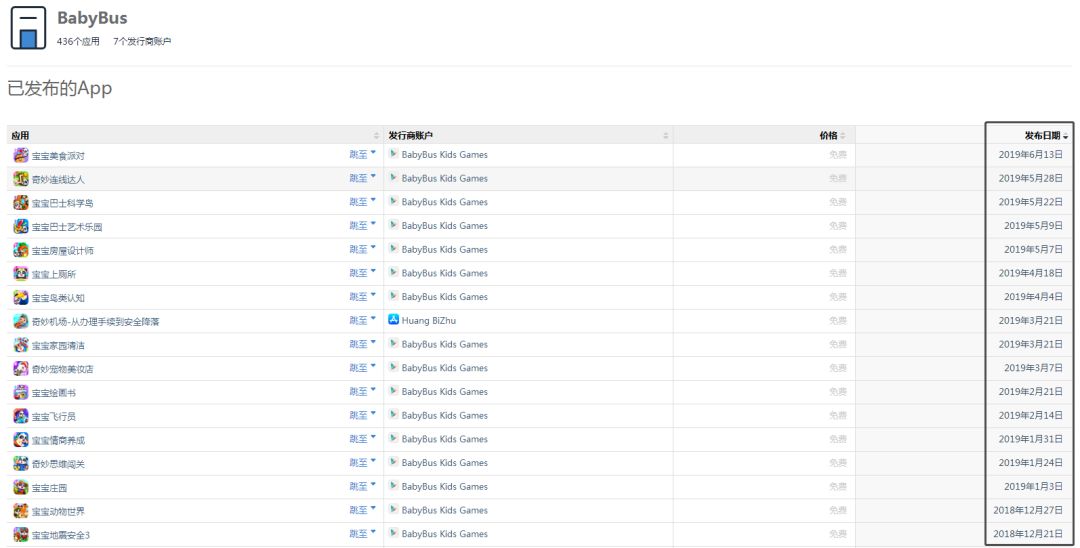
Task: Click the 宝宝情商养成 app icon
Action: (x=21, y=440)
